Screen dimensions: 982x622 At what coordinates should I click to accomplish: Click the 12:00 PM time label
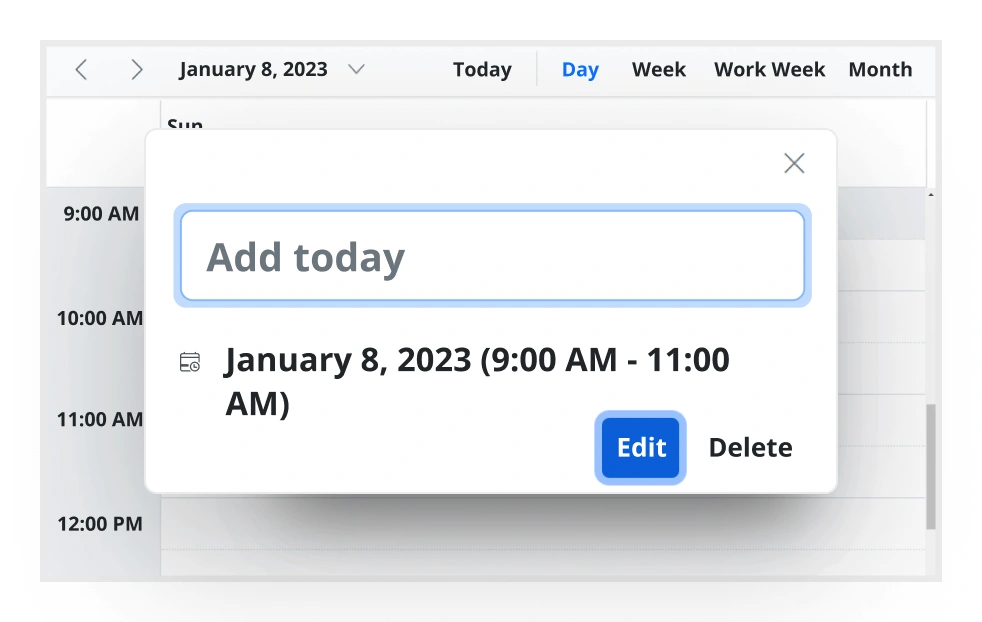point(101,523)
